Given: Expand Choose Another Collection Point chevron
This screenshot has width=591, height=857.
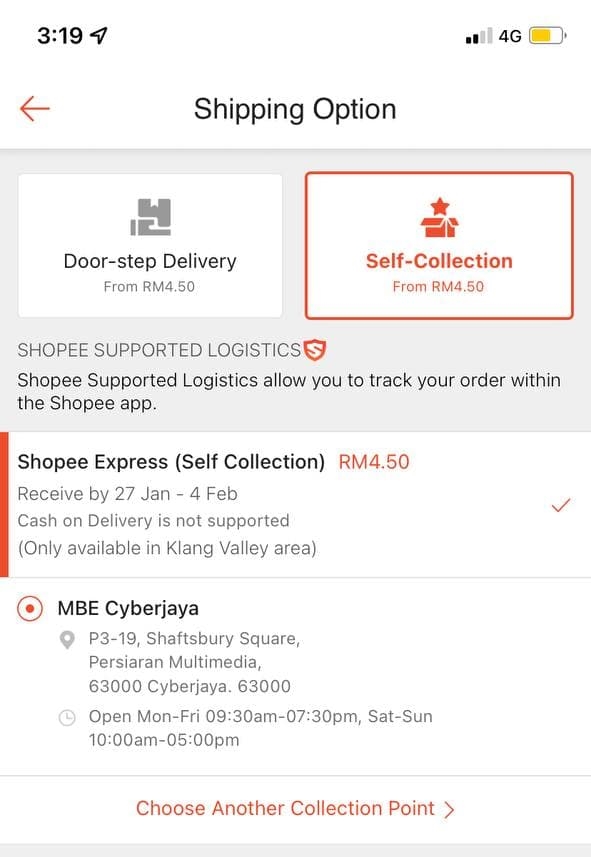Looking at the screenshot, I should click(x=450, y=808).
